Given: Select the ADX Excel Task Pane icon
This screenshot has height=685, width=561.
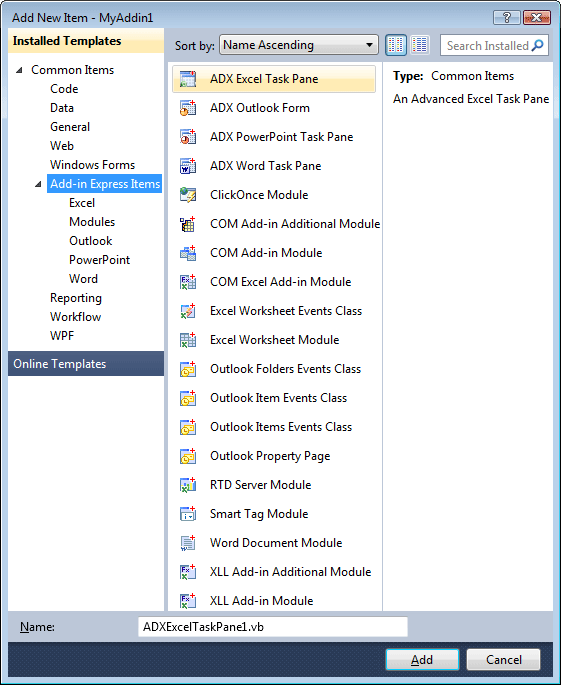Looking at the screenshot, I should point(188,79).
